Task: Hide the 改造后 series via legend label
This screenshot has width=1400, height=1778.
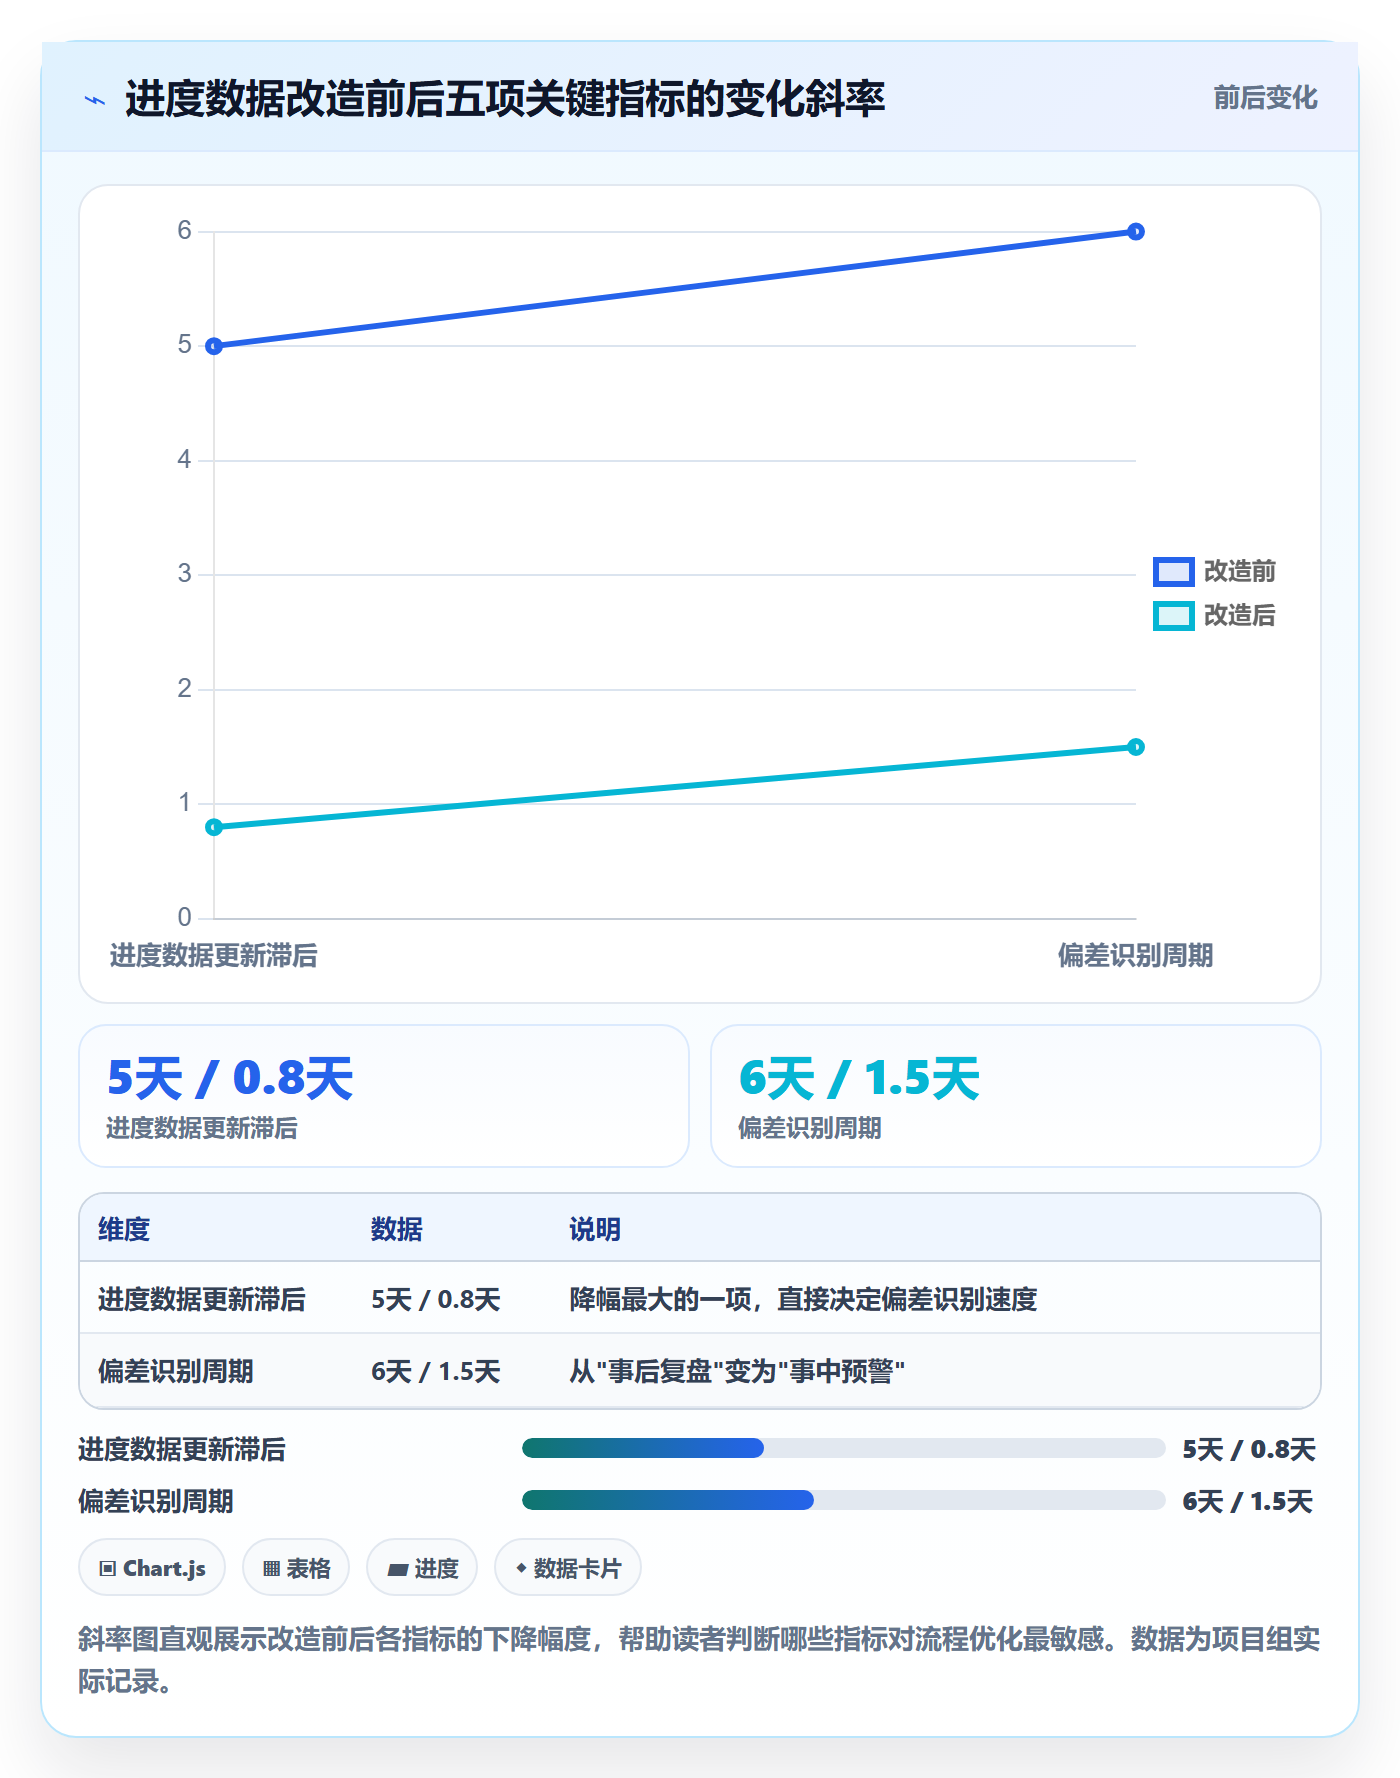Action: coord(1239,616)
